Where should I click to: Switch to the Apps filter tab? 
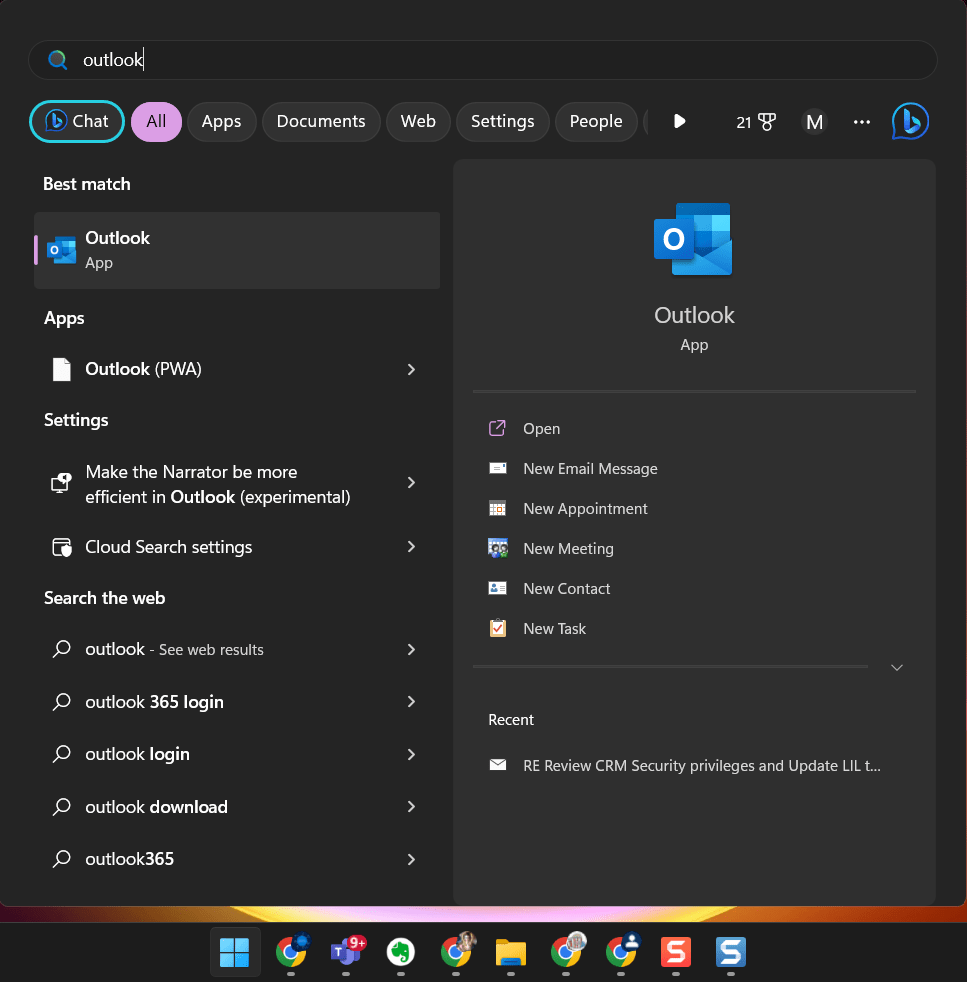tap(221, 121)
